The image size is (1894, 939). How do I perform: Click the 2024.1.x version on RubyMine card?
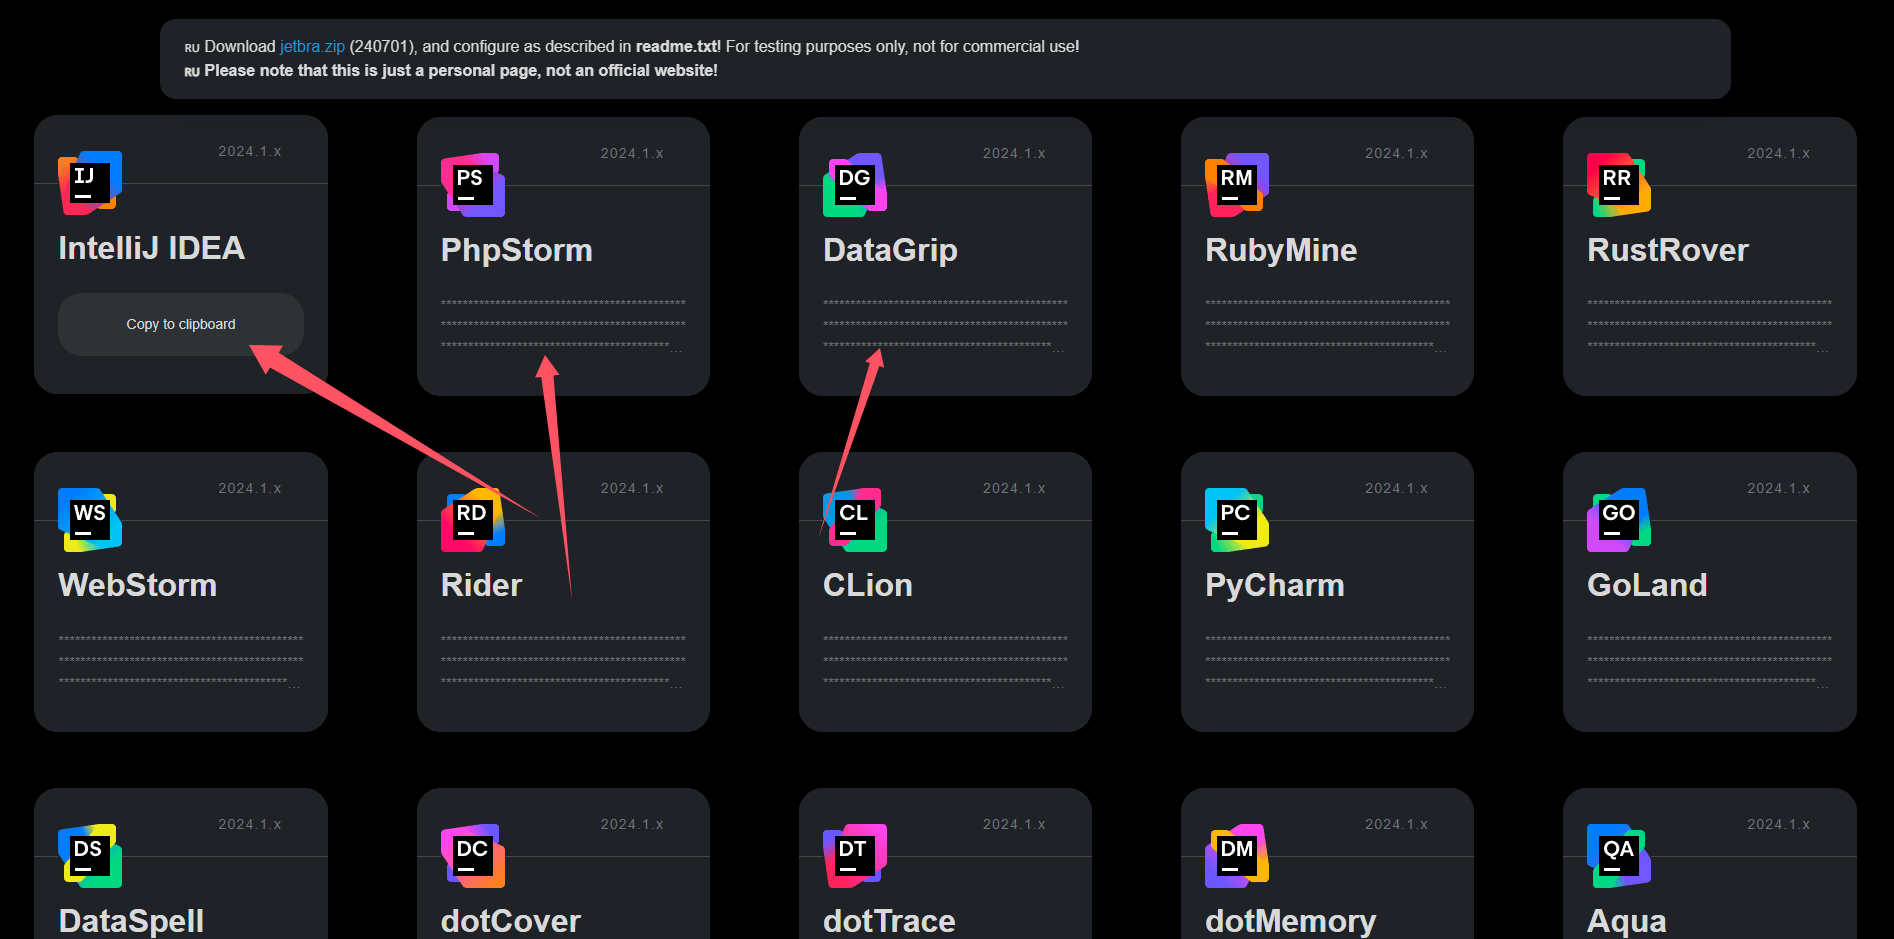[1396, 154]
